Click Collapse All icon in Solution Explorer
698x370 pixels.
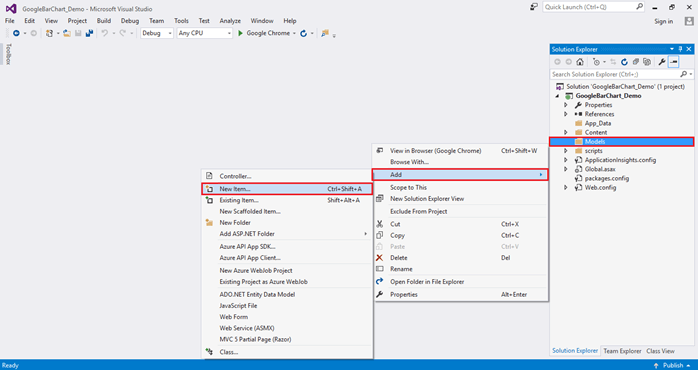coord(636,62)
